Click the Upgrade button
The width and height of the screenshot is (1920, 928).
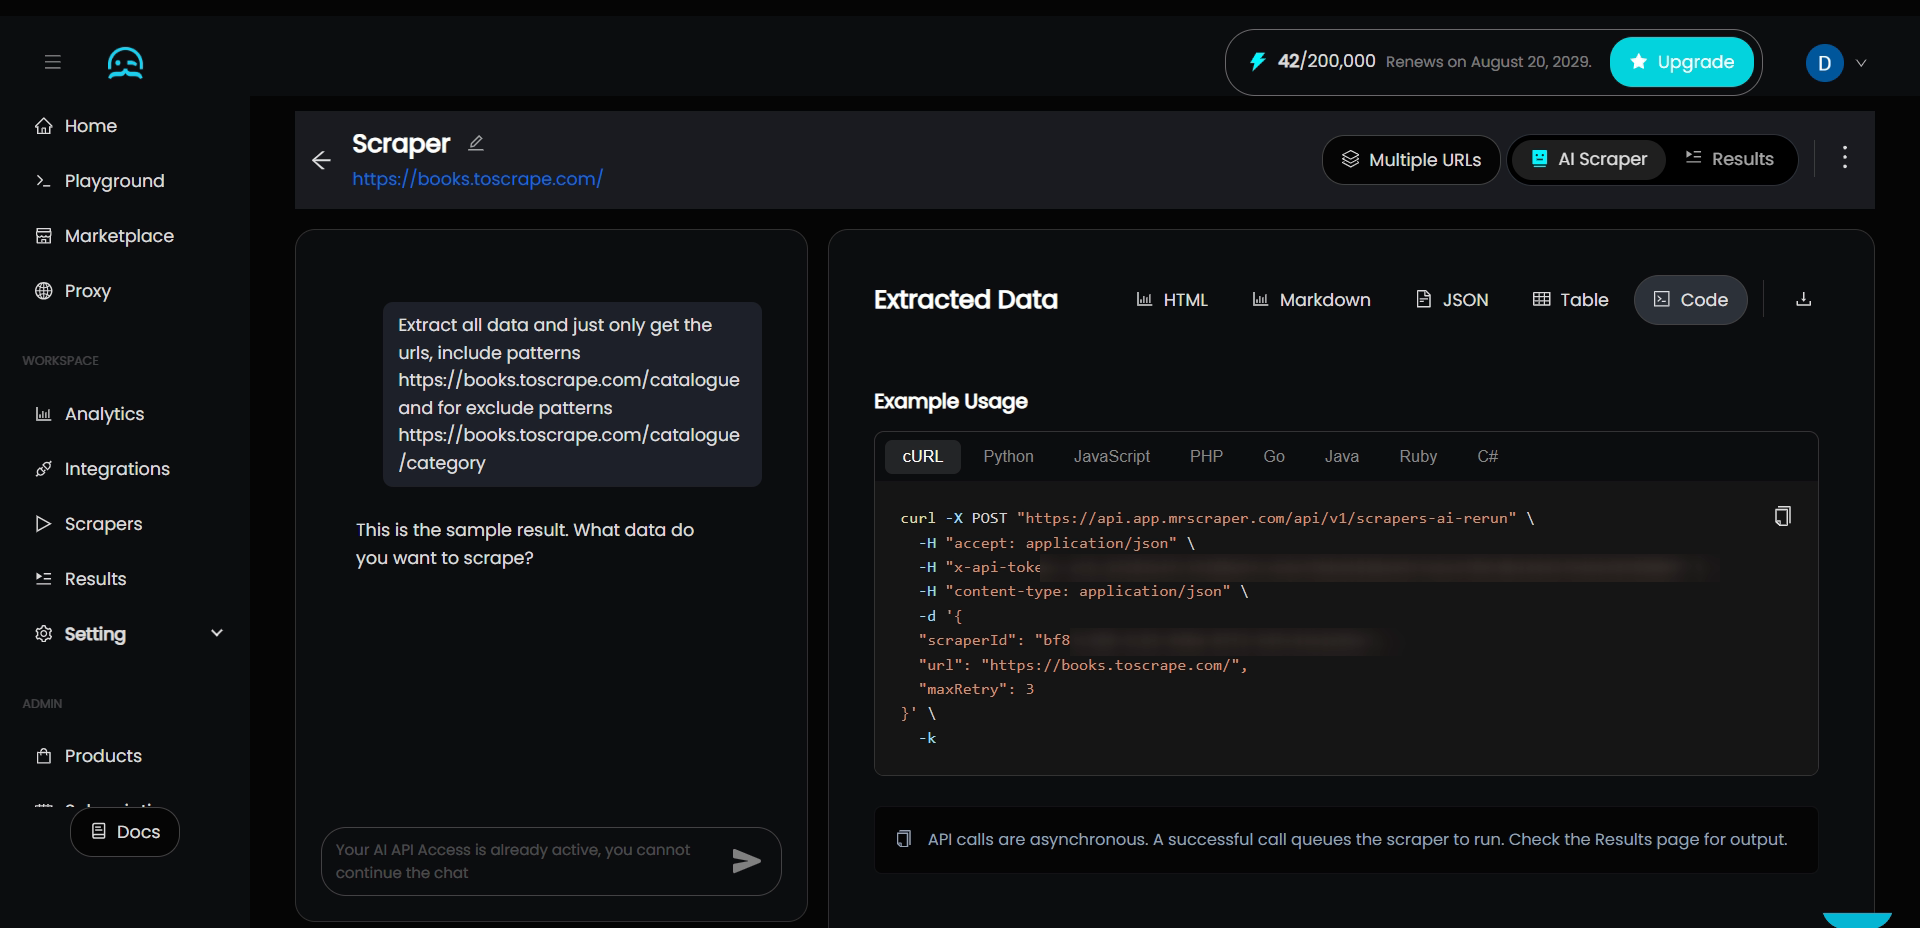pyautogui.click(x=1681, y=62)
